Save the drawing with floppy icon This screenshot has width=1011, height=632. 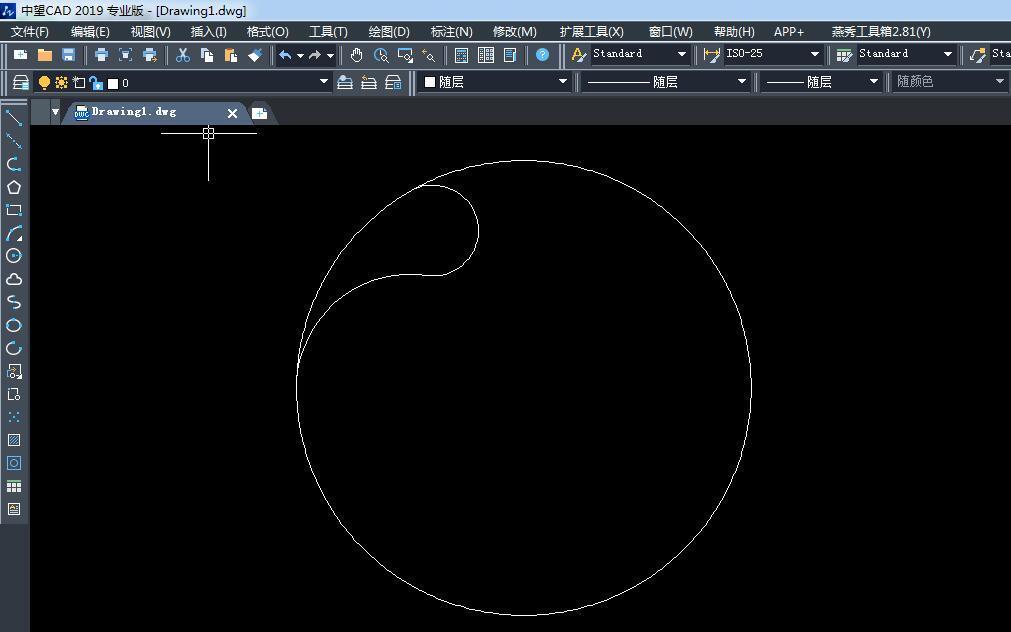click(x=68, y=55)
